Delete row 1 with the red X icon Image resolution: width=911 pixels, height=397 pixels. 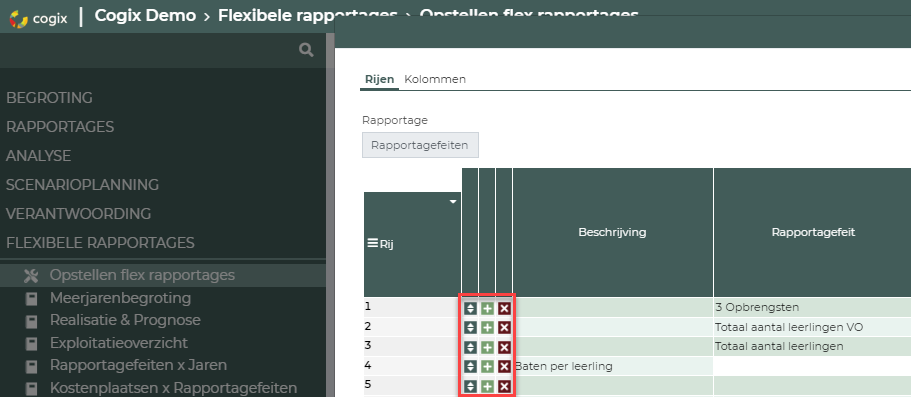[504, 309]
